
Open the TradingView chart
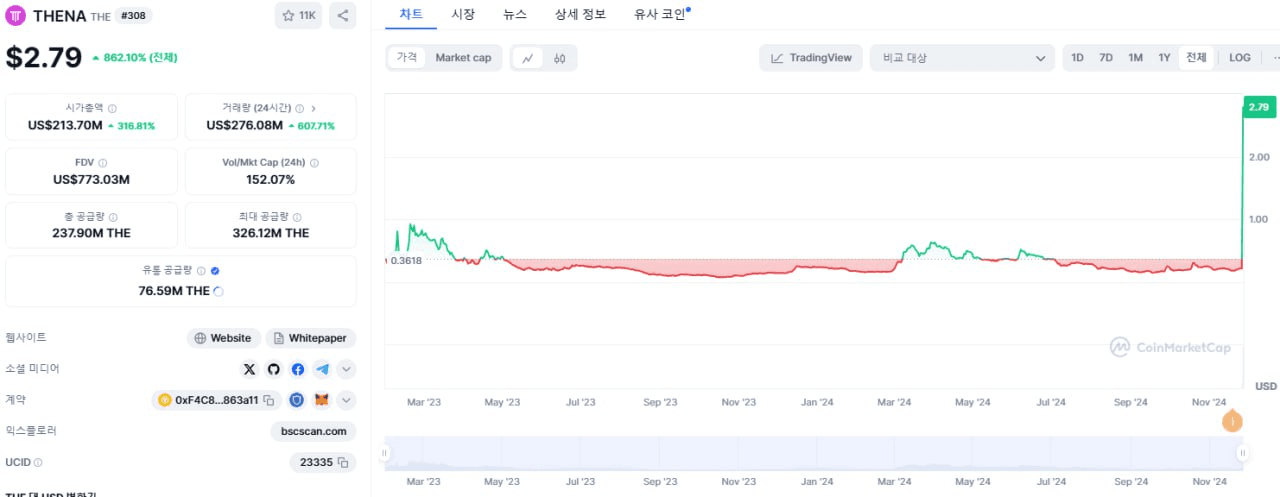coord(811,58)
